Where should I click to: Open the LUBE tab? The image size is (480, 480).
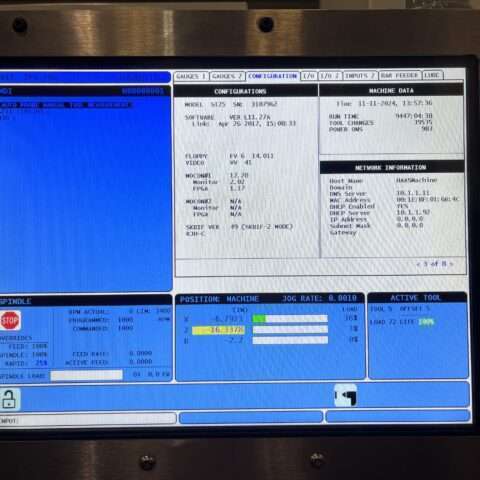tap(432, 75)
